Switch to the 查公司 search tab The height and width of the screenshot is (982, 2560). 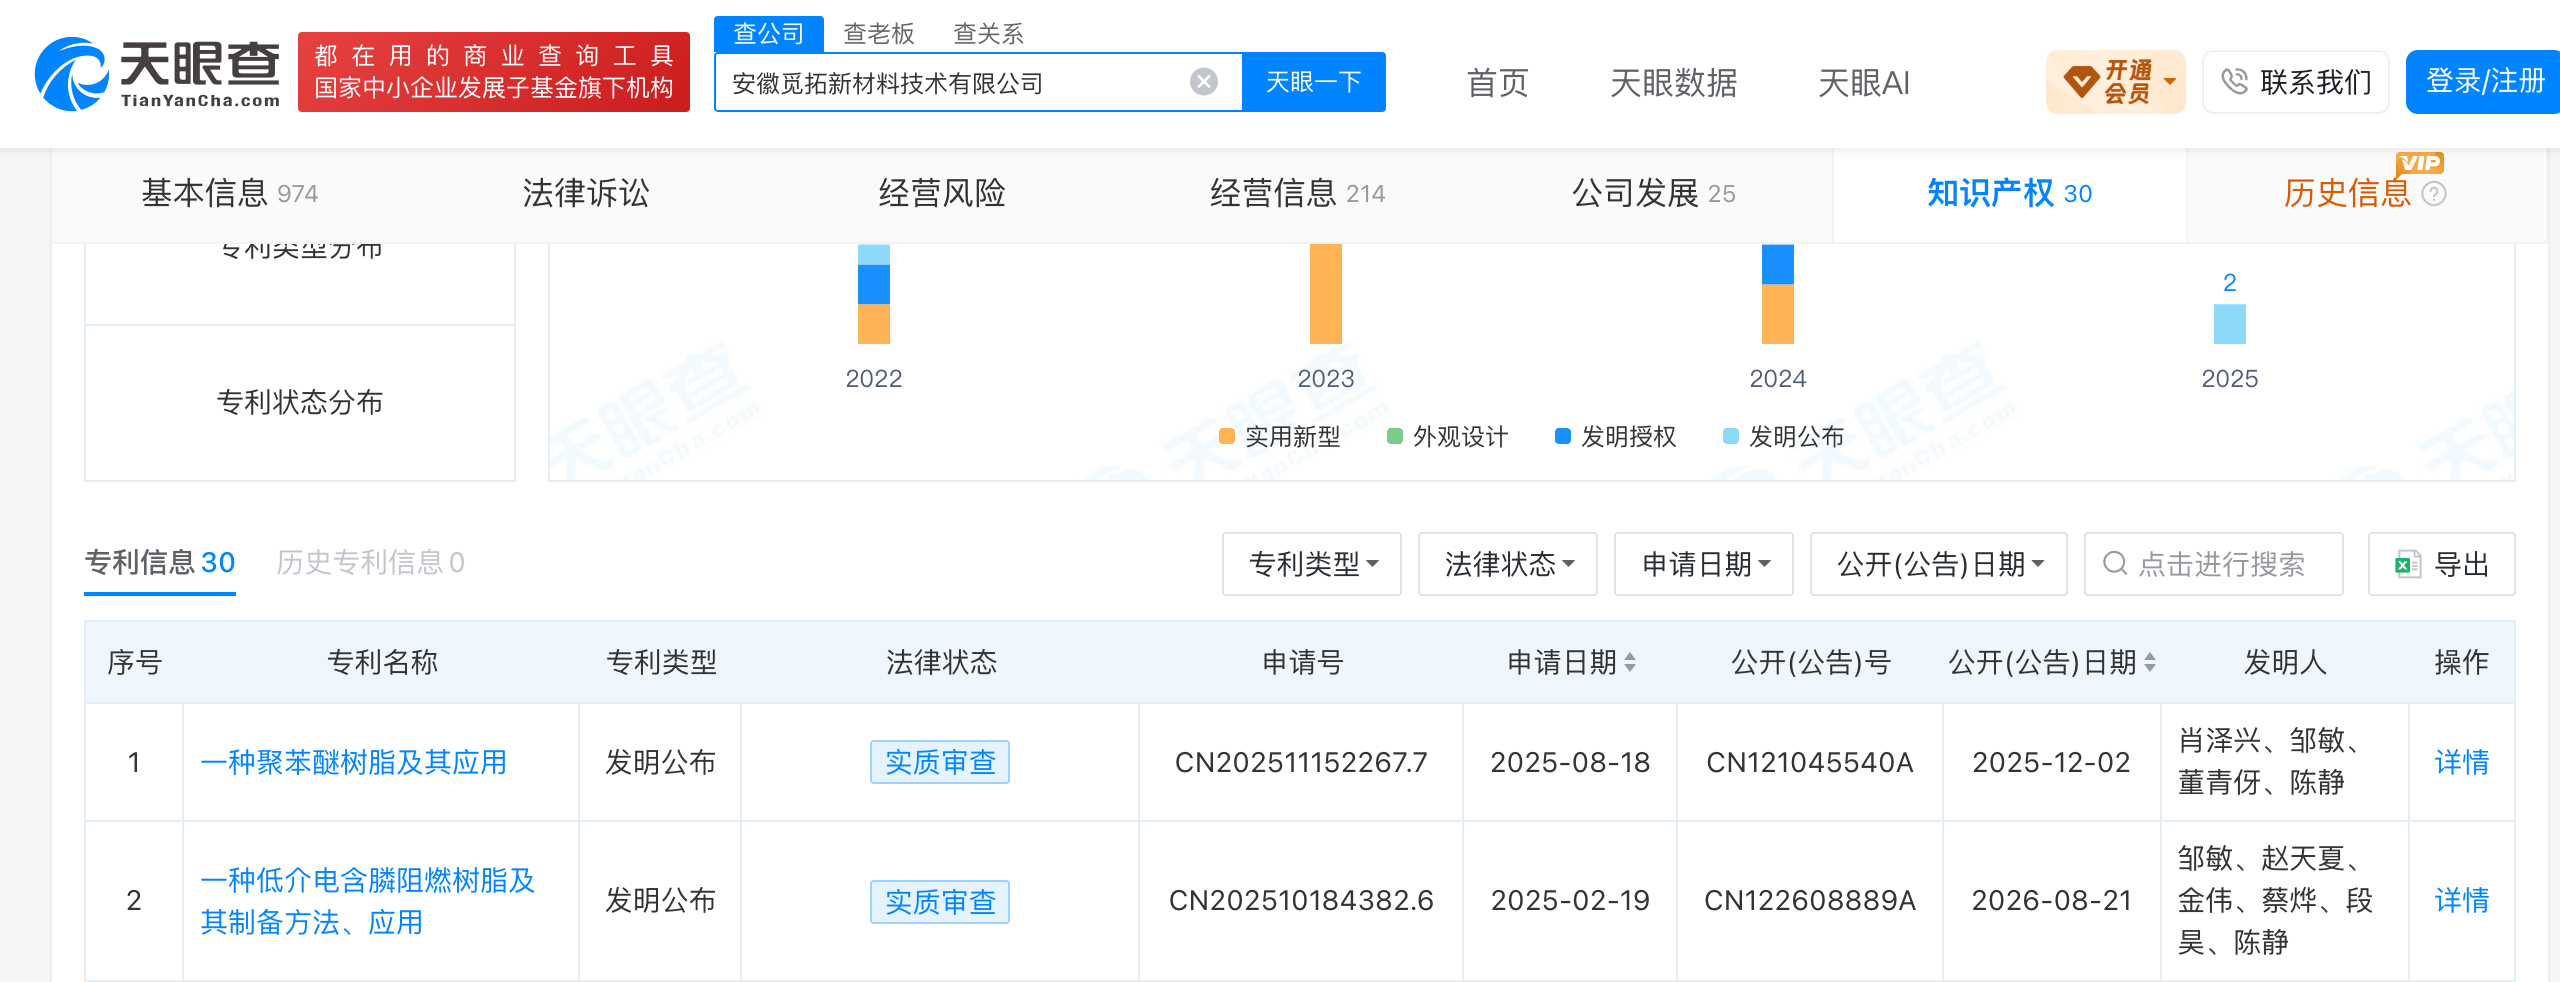click(769, 34)
